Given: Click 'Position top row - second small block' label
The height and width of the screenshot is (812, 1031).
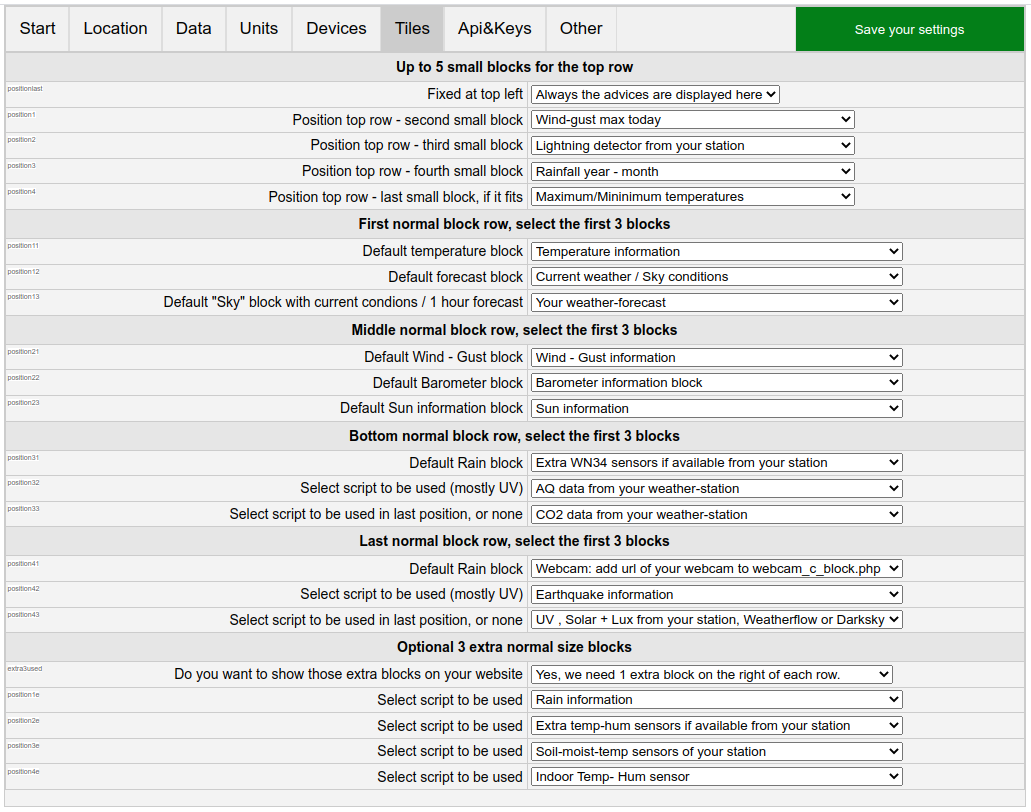Looking at the screenshot, I should (x=408, y=120).
